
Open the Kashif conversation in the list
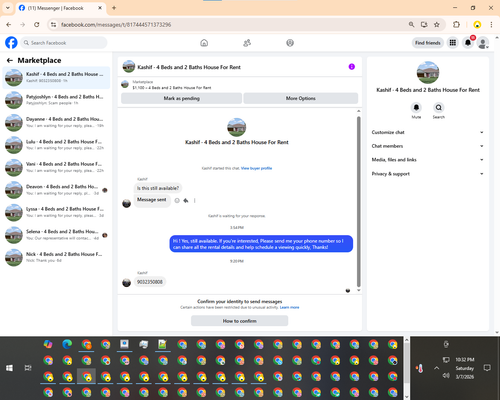(x=56, y=77)
